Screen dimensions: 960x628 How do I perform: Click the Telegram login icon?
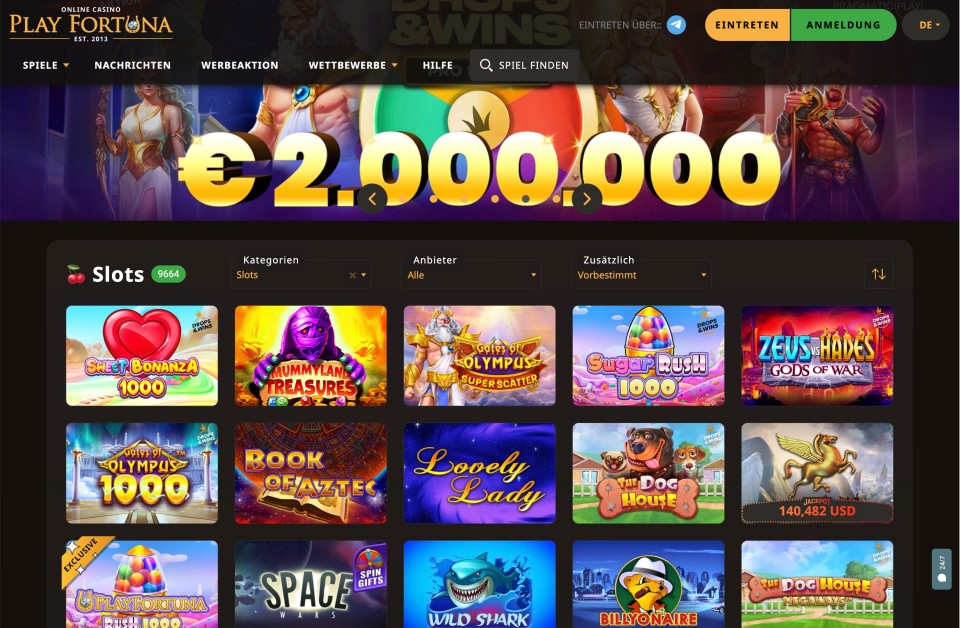click(676, 25)
